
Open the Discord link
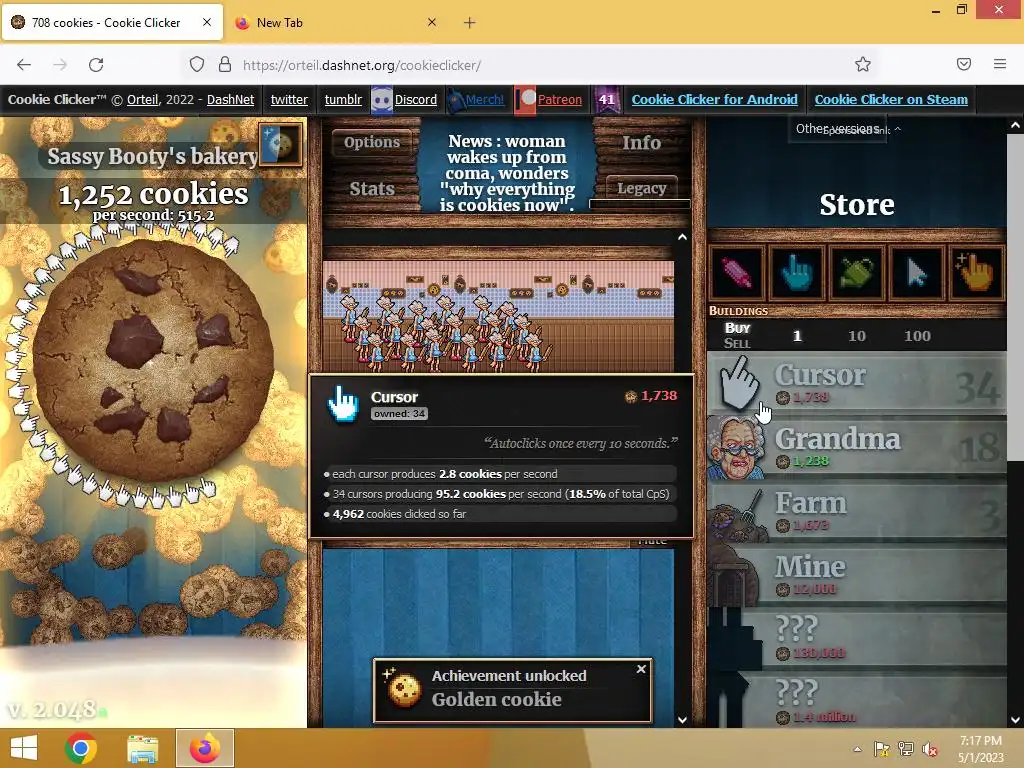(416, 100)
